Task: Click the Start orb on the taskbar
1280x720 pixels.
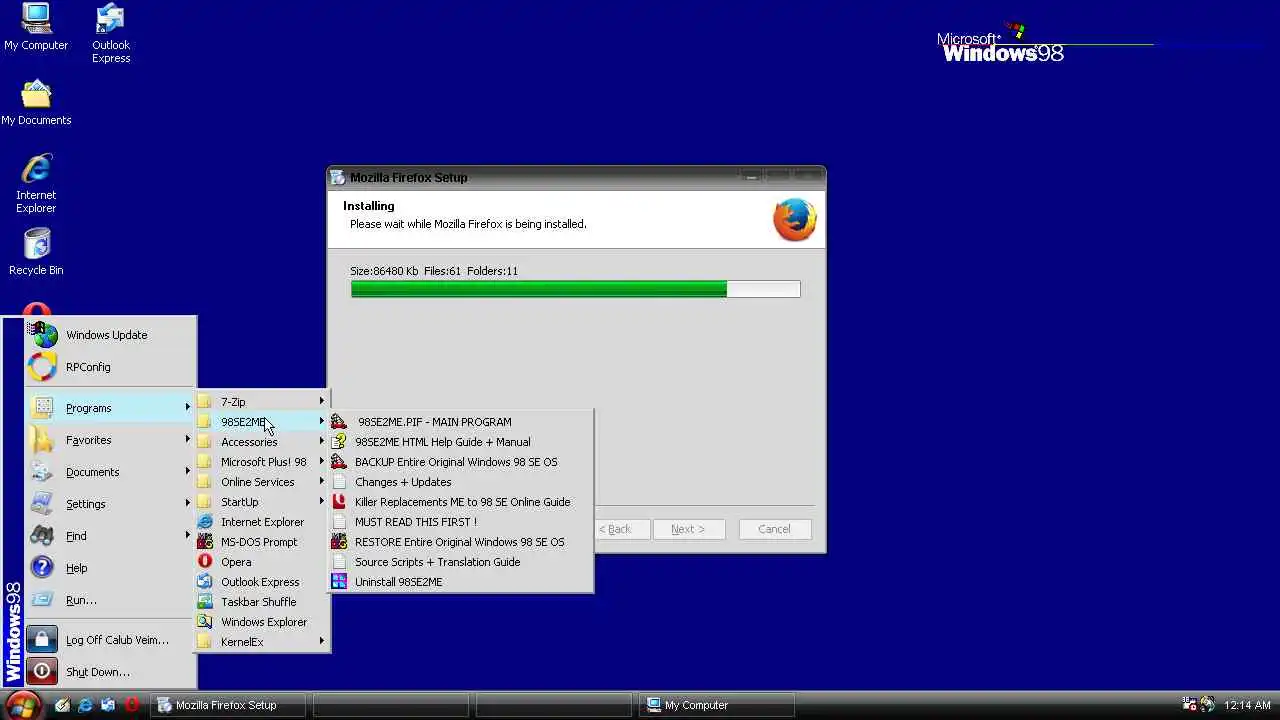Action: [23, 704]
